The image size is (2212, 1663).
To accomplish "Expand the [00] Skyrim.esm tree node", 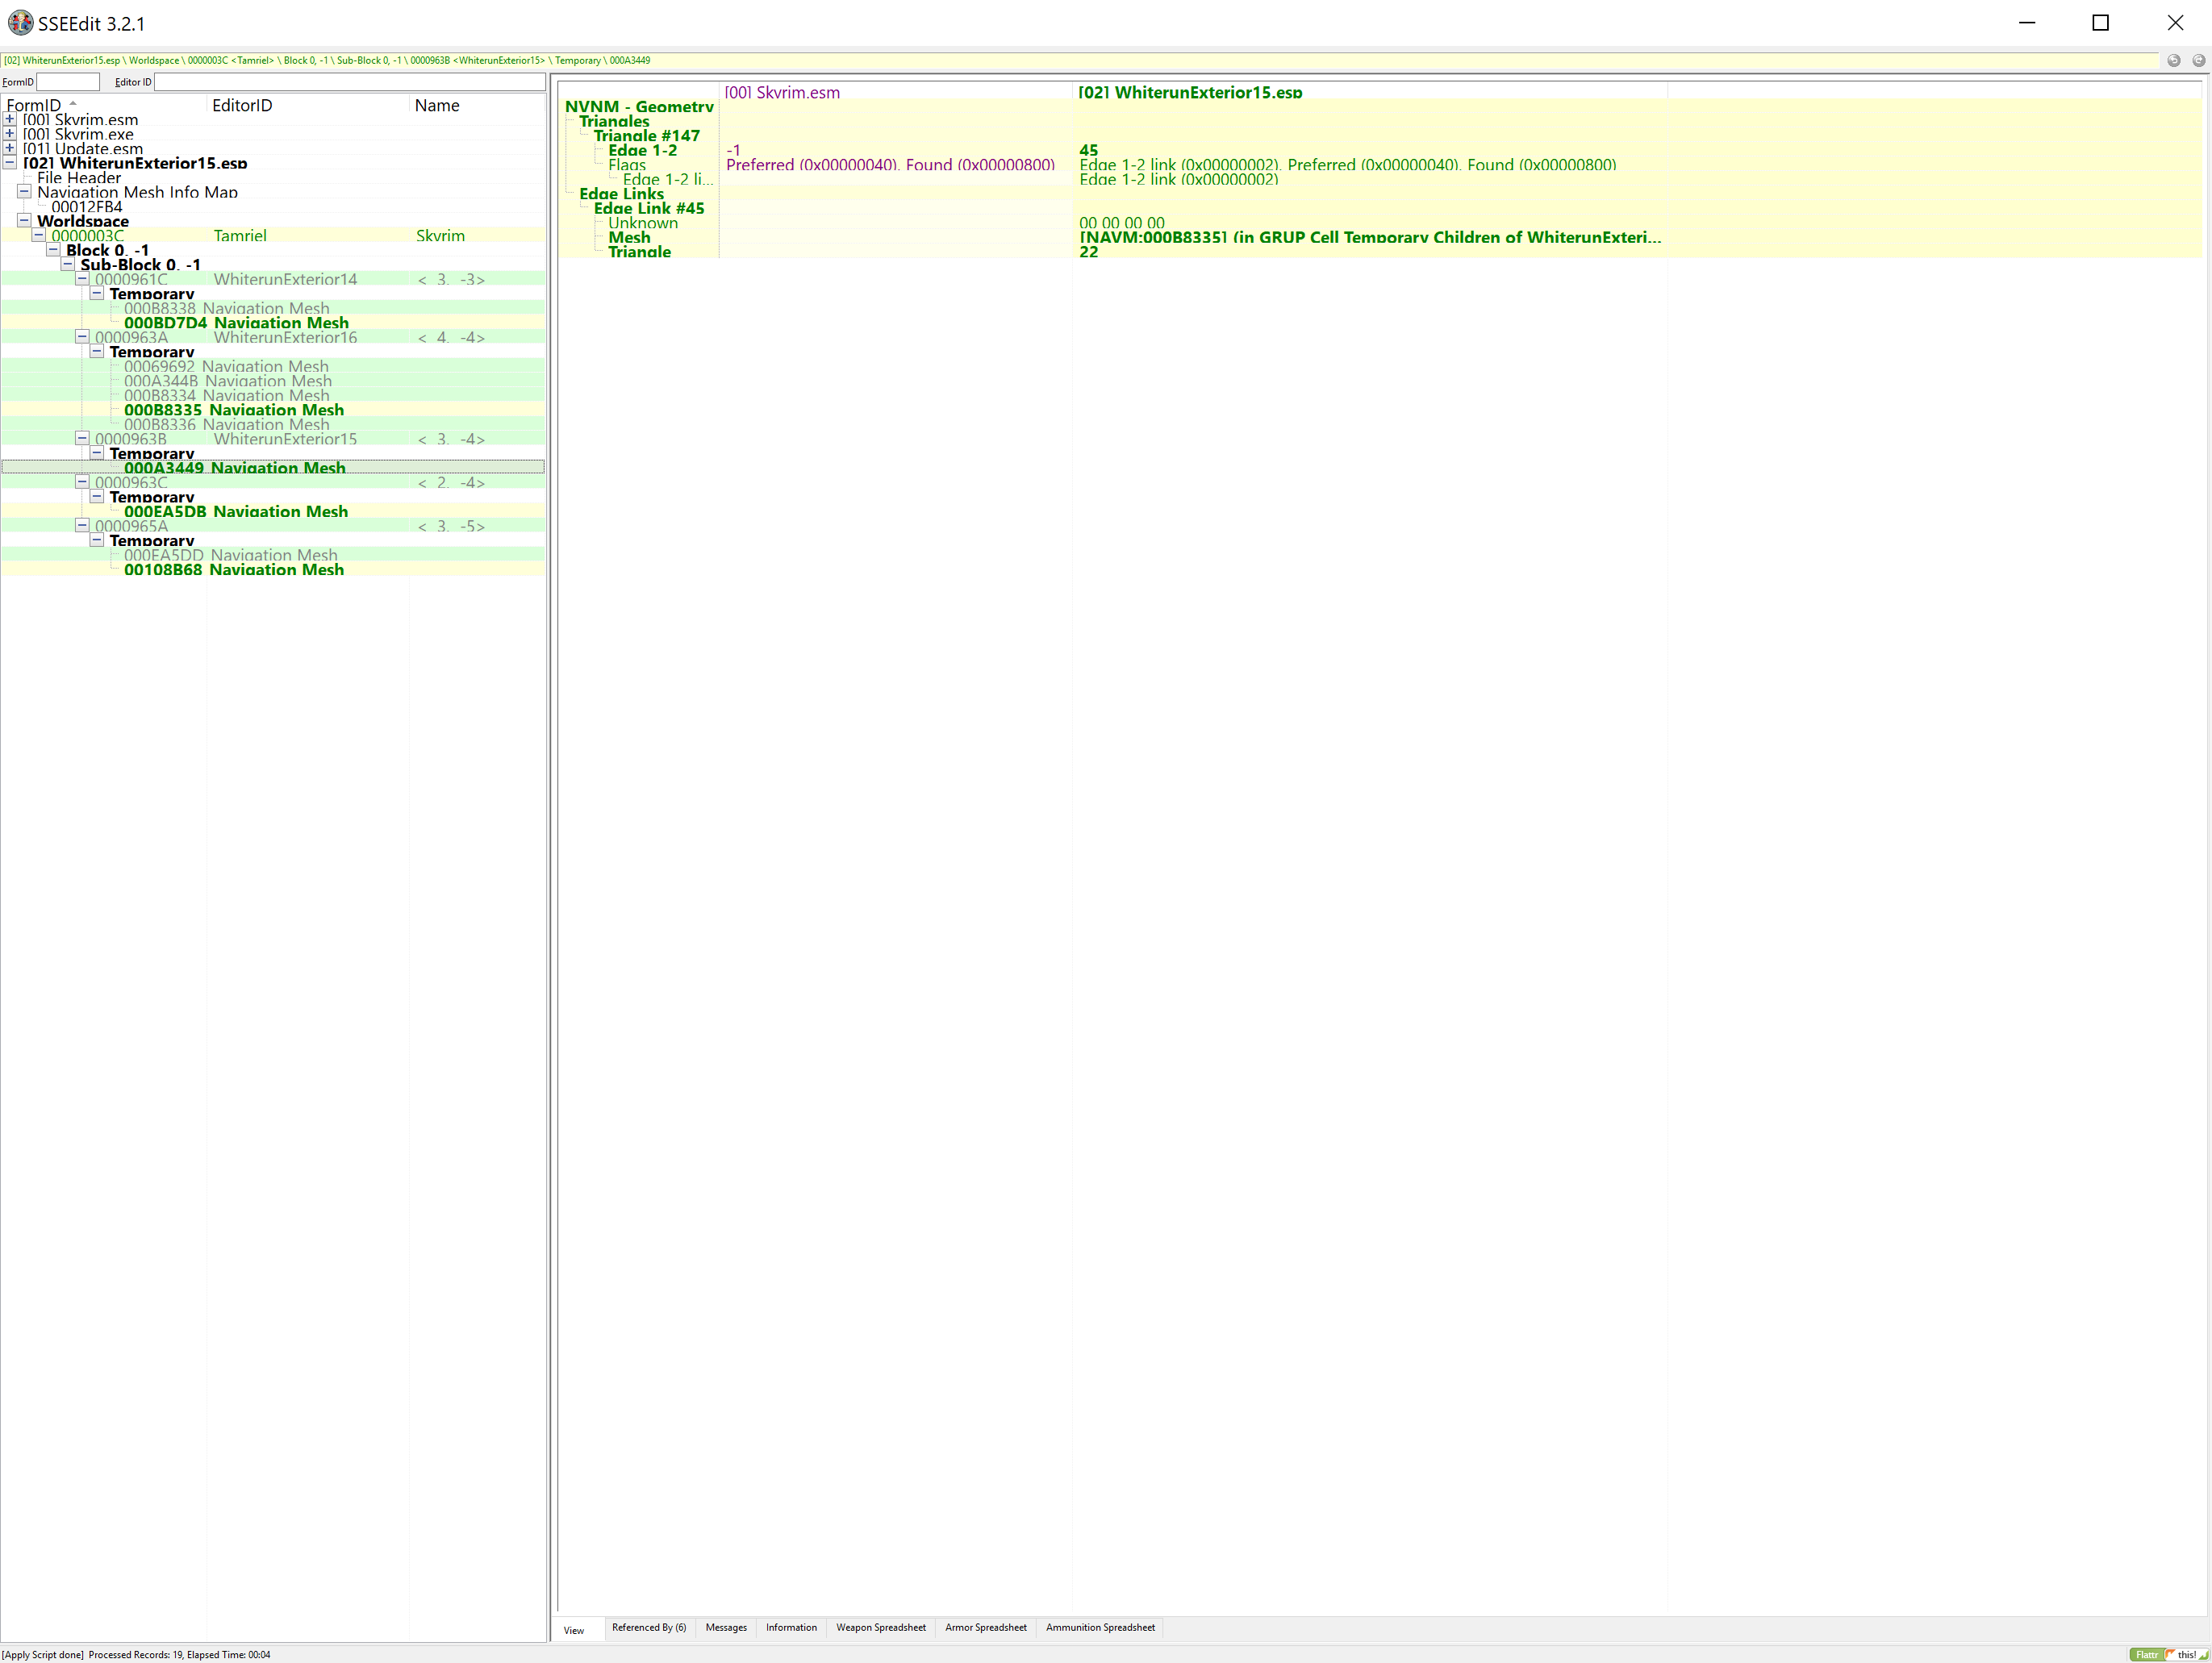I will click(10, 119).
